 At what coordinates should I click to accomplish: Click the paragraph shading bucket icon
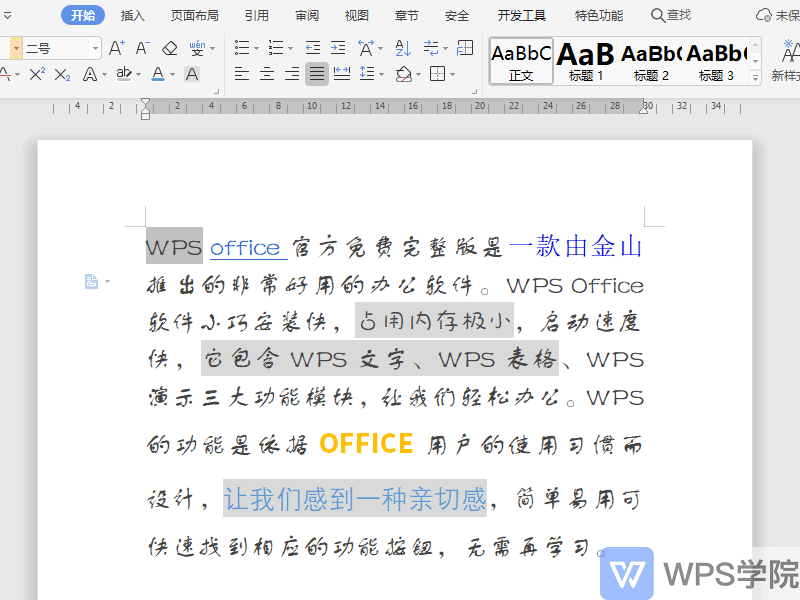pos(404,74)
